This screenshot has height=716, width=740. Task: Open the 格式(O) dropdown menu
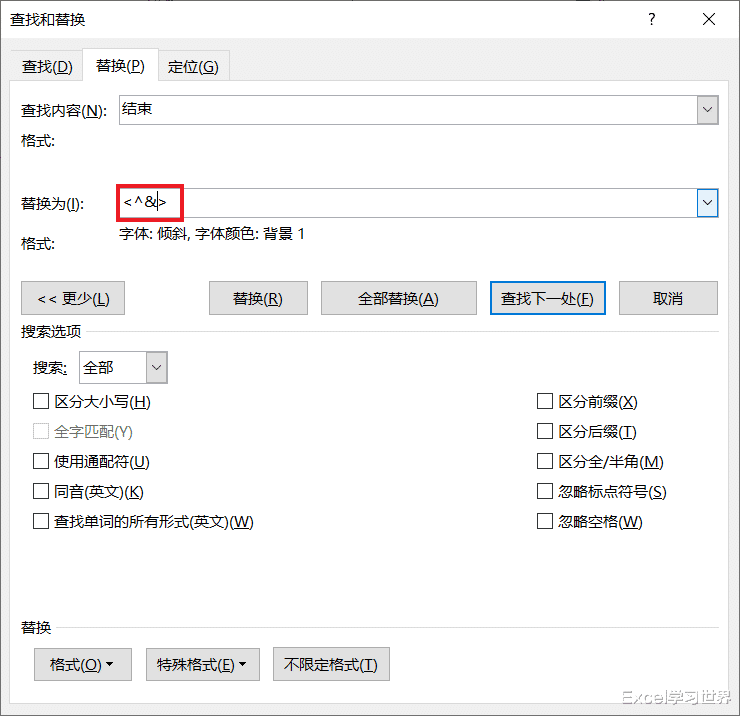pyautogui.click(x=83, y=664)
